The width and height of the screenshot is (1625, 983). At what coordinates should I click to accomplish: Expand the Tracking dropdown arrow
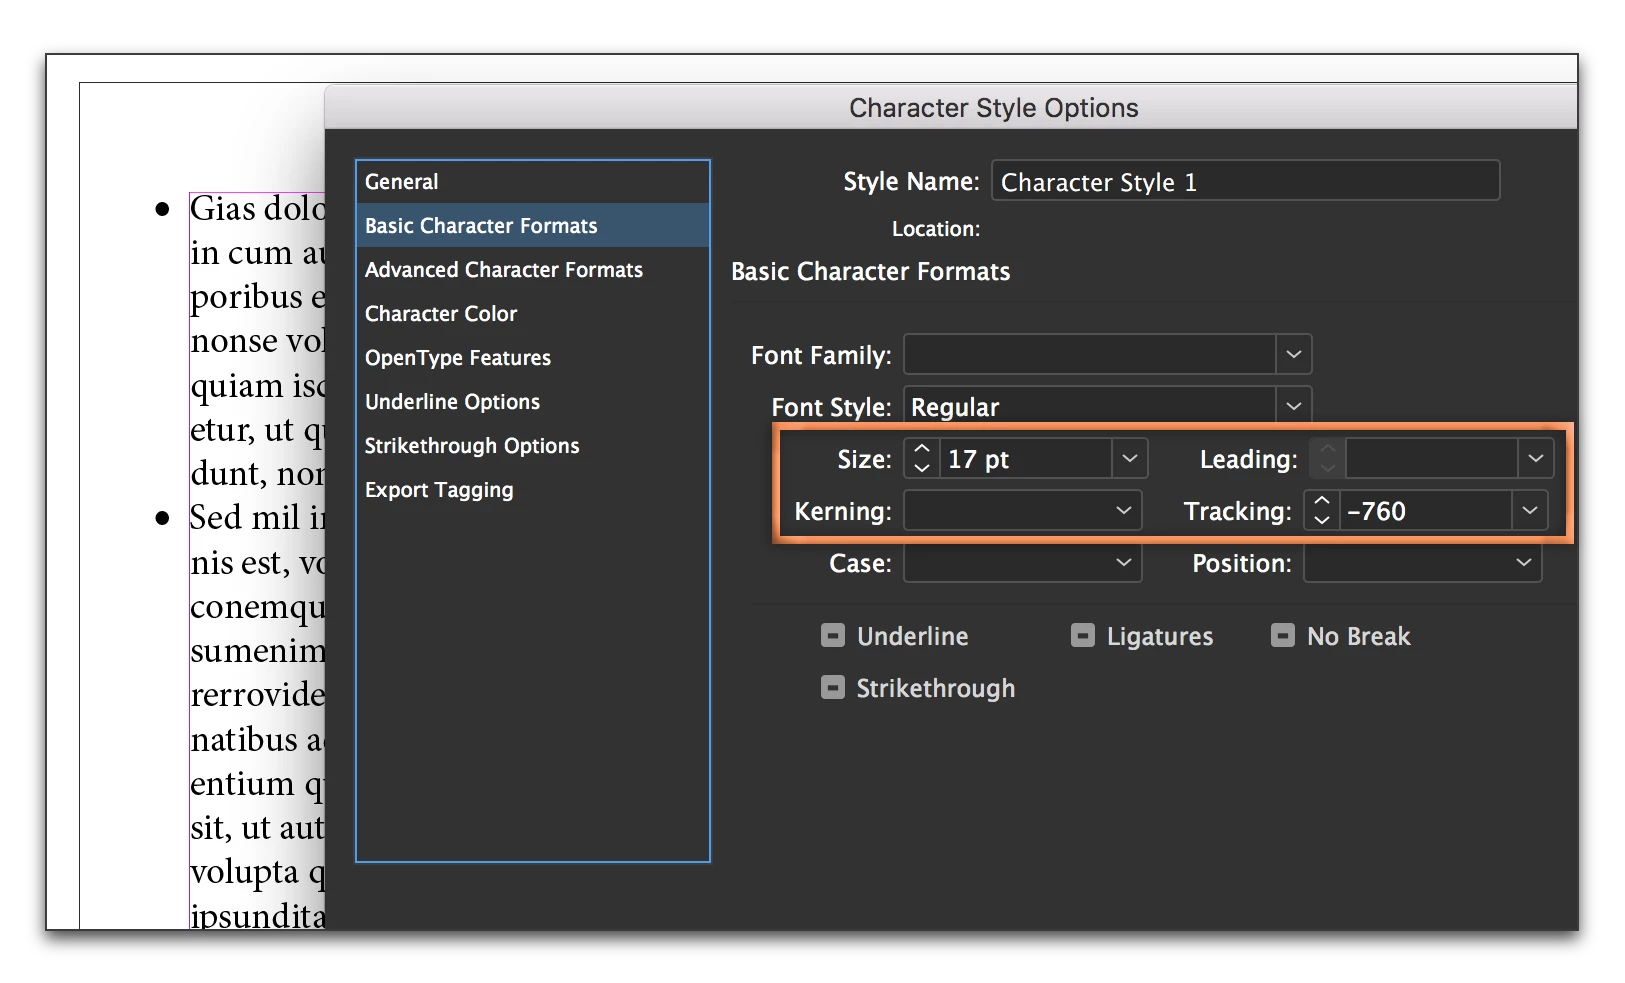(1530, 511)
